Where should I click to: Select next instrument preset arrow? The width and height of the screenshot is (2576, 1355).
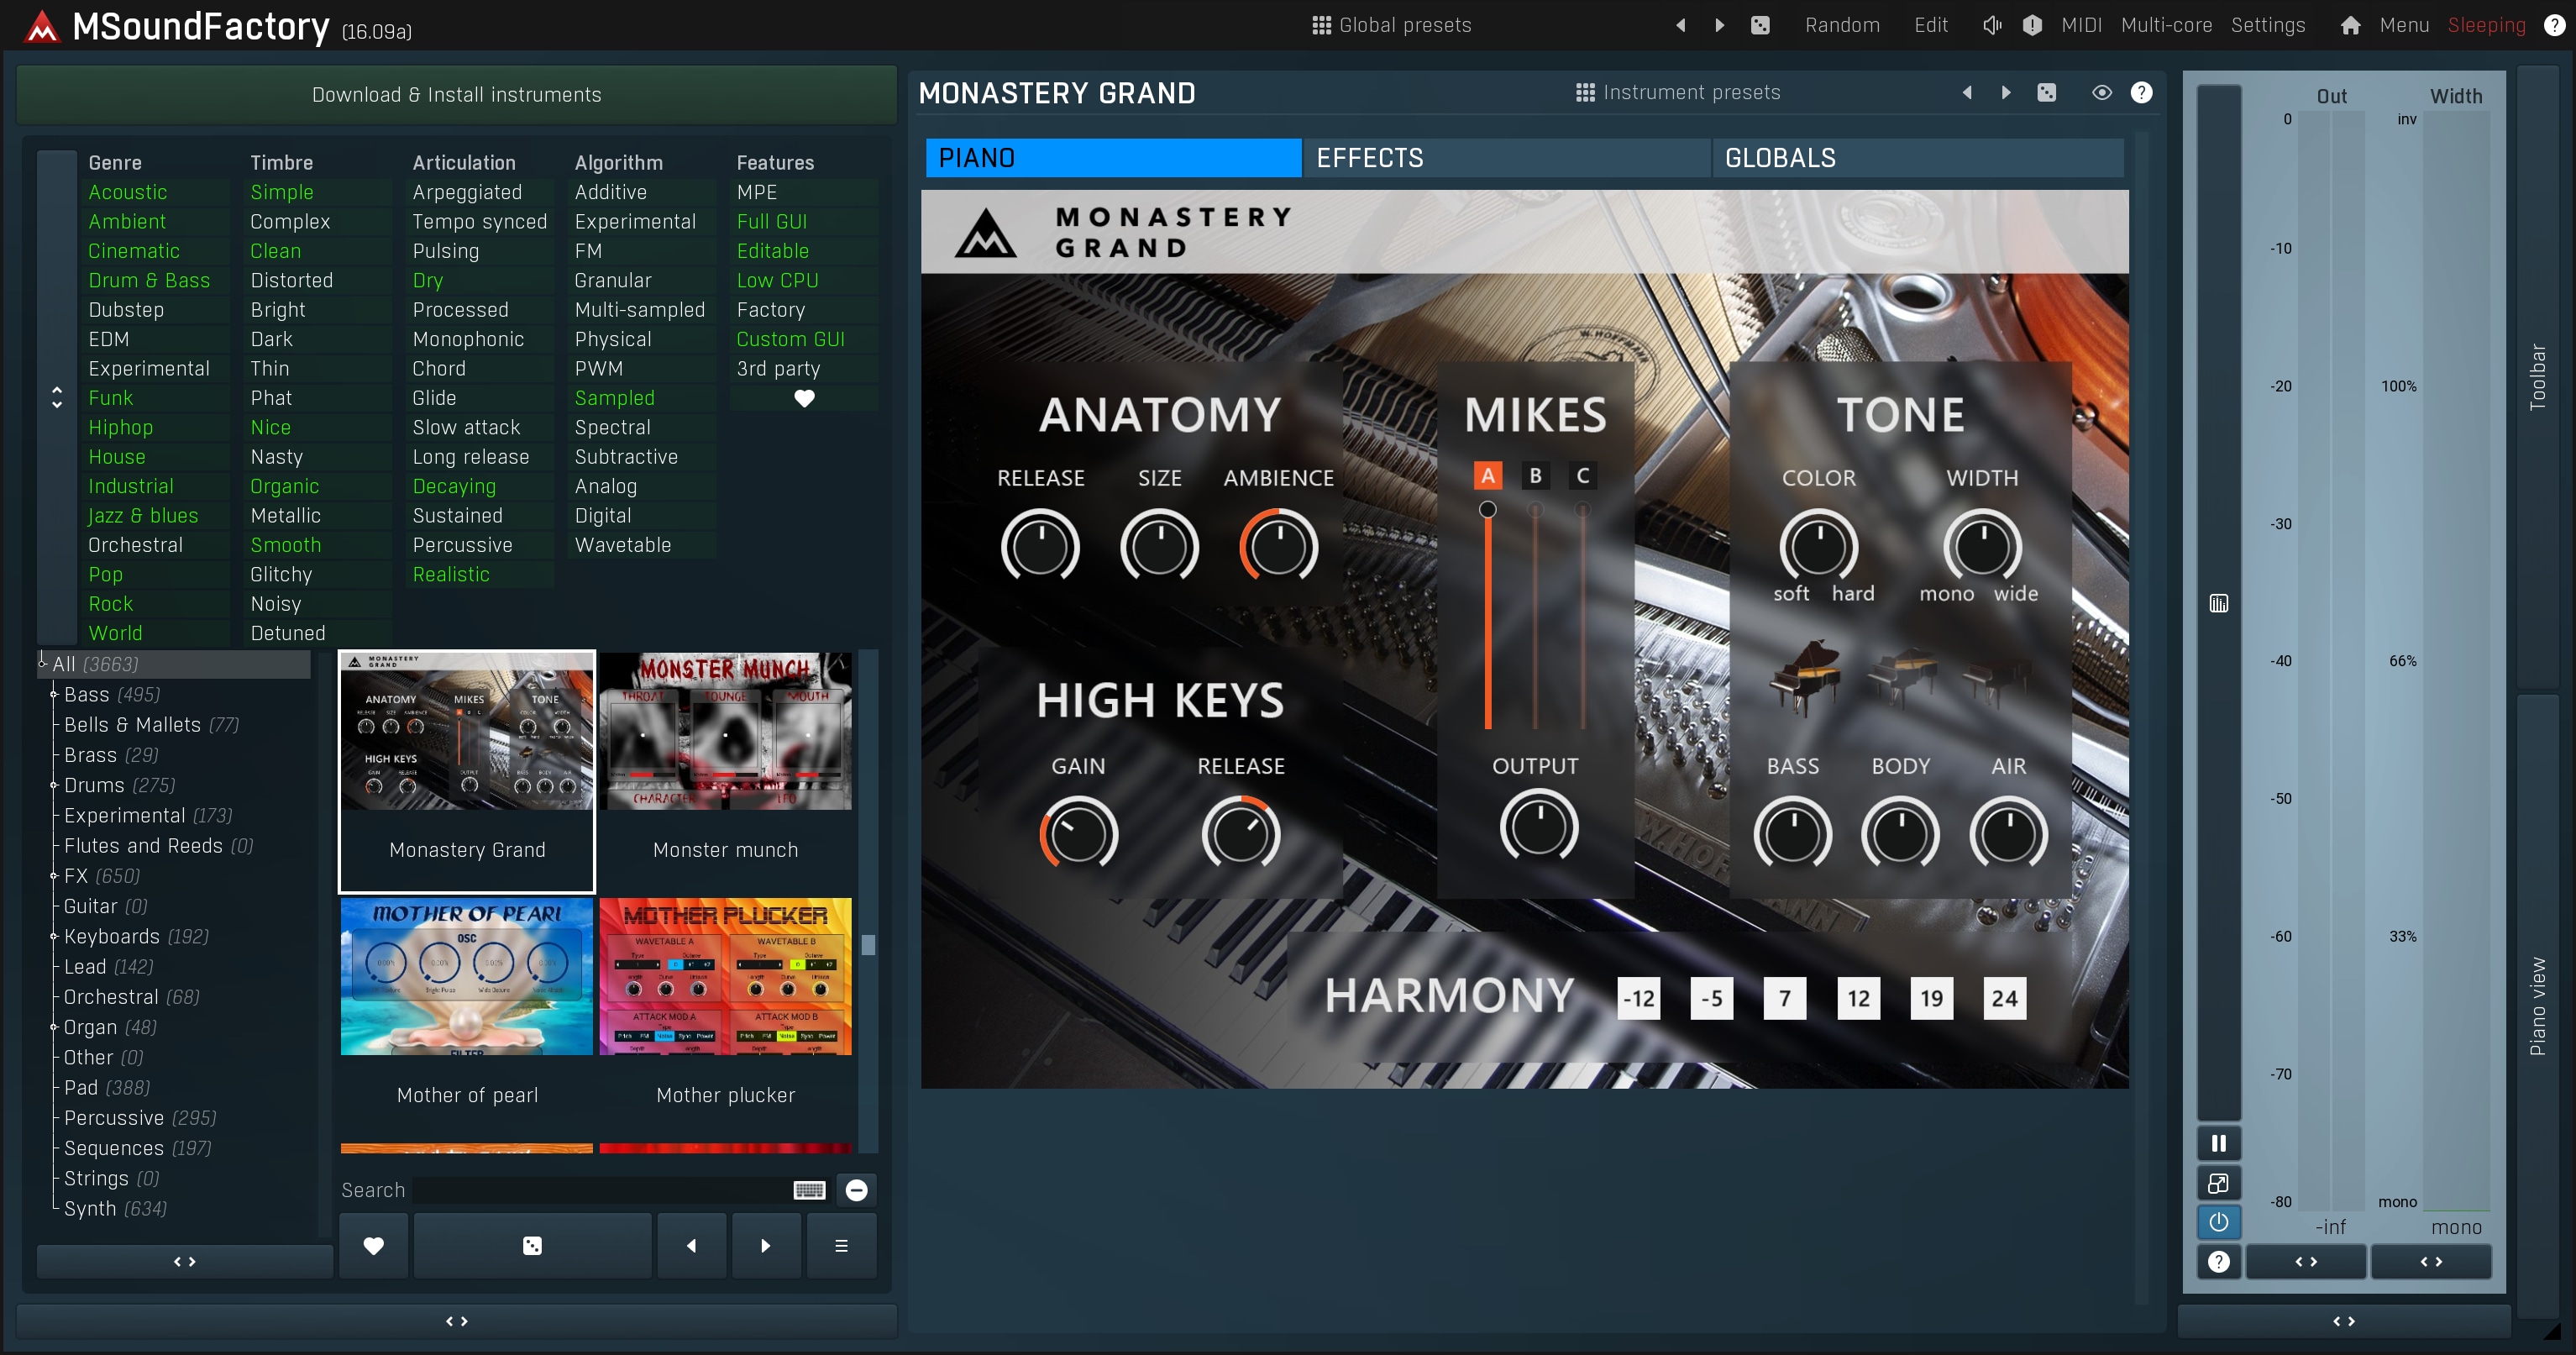[x=2005, y=92]
